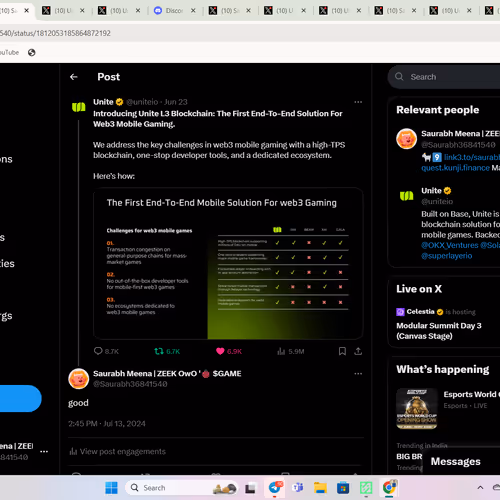Click the blue Post button in sidebar
The image size is (500, 500).
[x=20, y=398]
